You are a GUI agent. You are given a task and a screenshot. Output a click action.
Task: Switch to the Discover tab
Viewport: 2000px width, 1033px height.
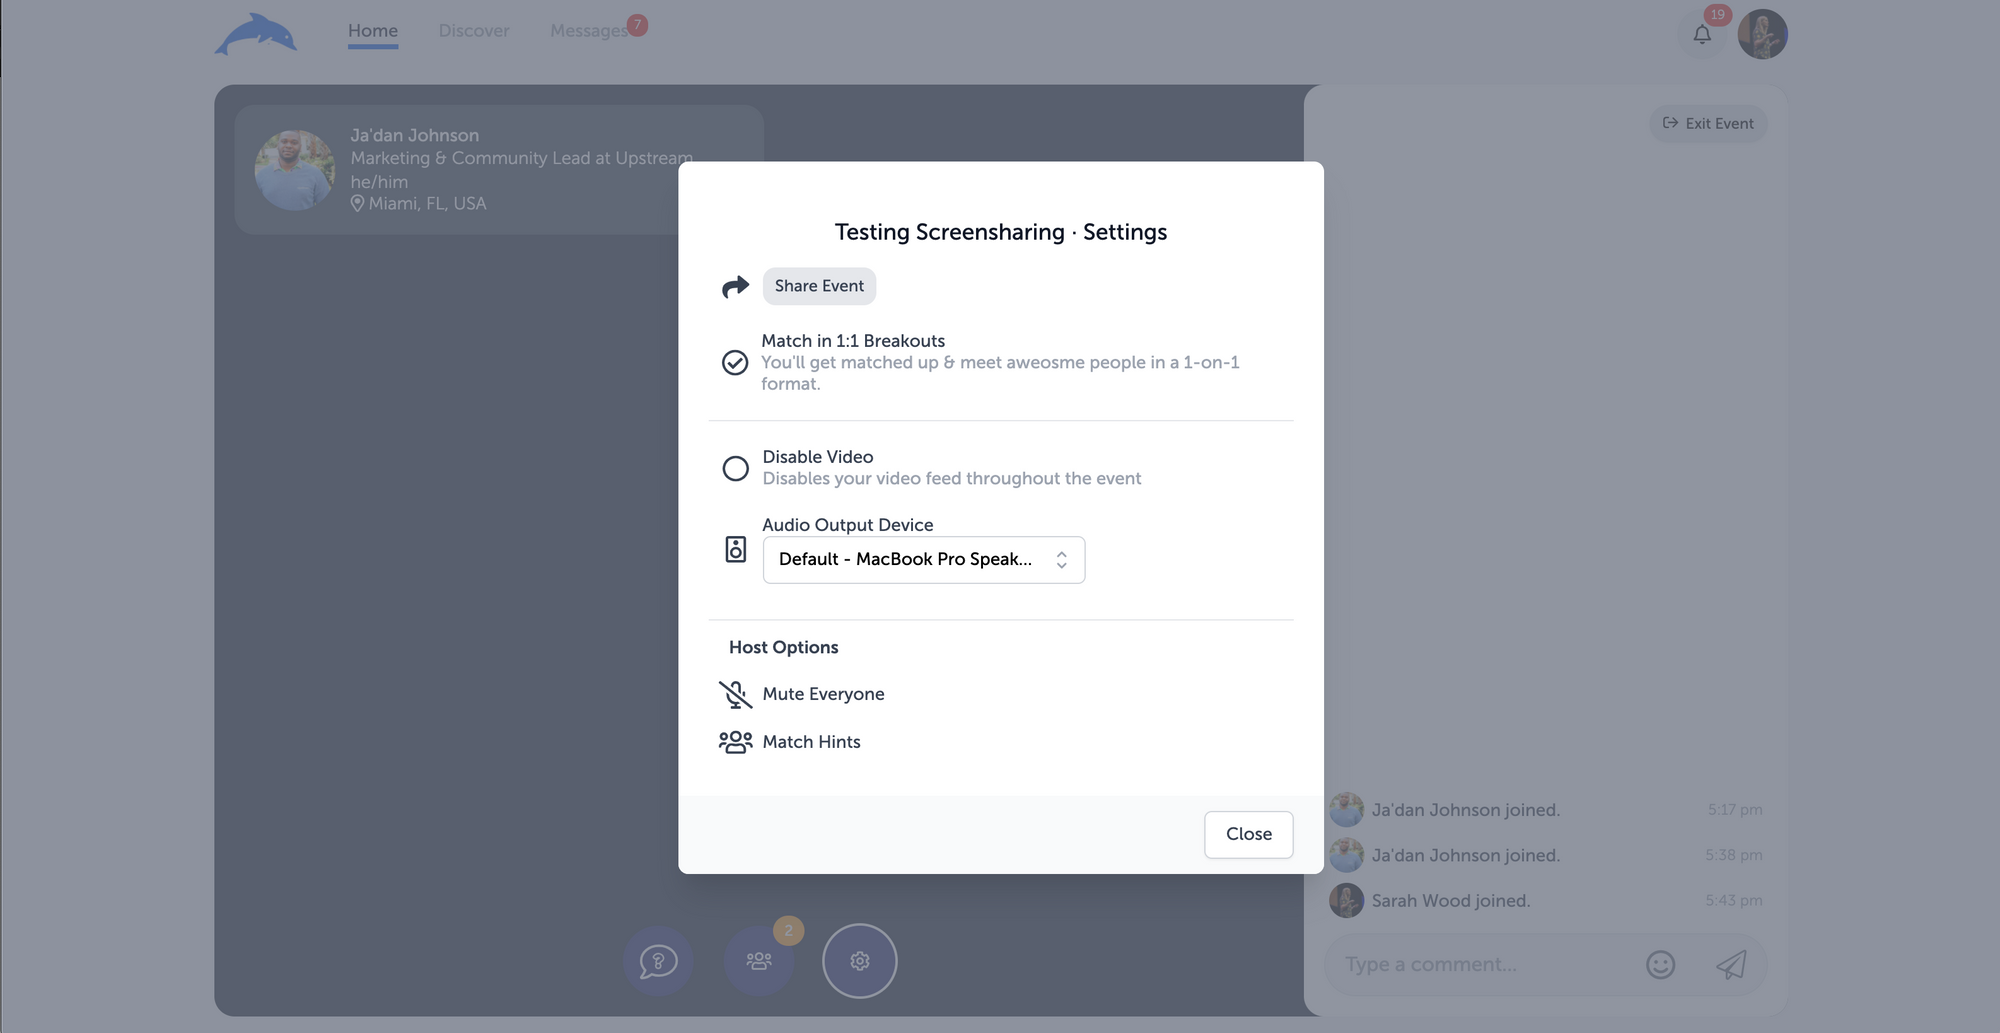[474, 31]
